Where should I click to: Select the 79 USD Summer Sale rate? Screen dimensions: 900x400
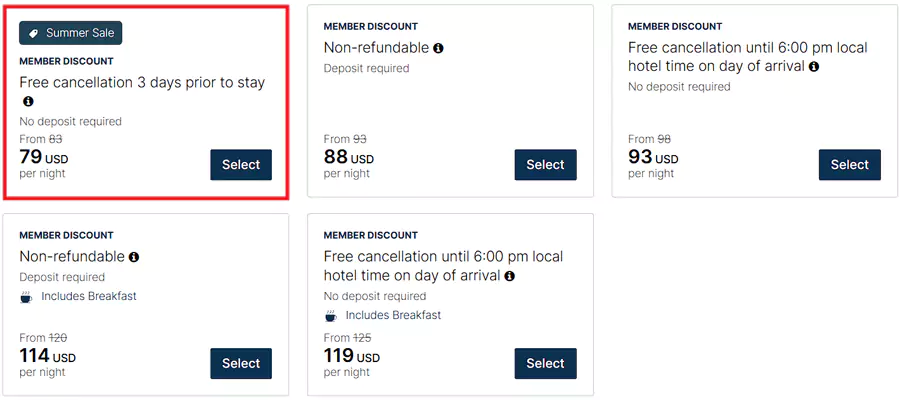[x=241, y=165]
